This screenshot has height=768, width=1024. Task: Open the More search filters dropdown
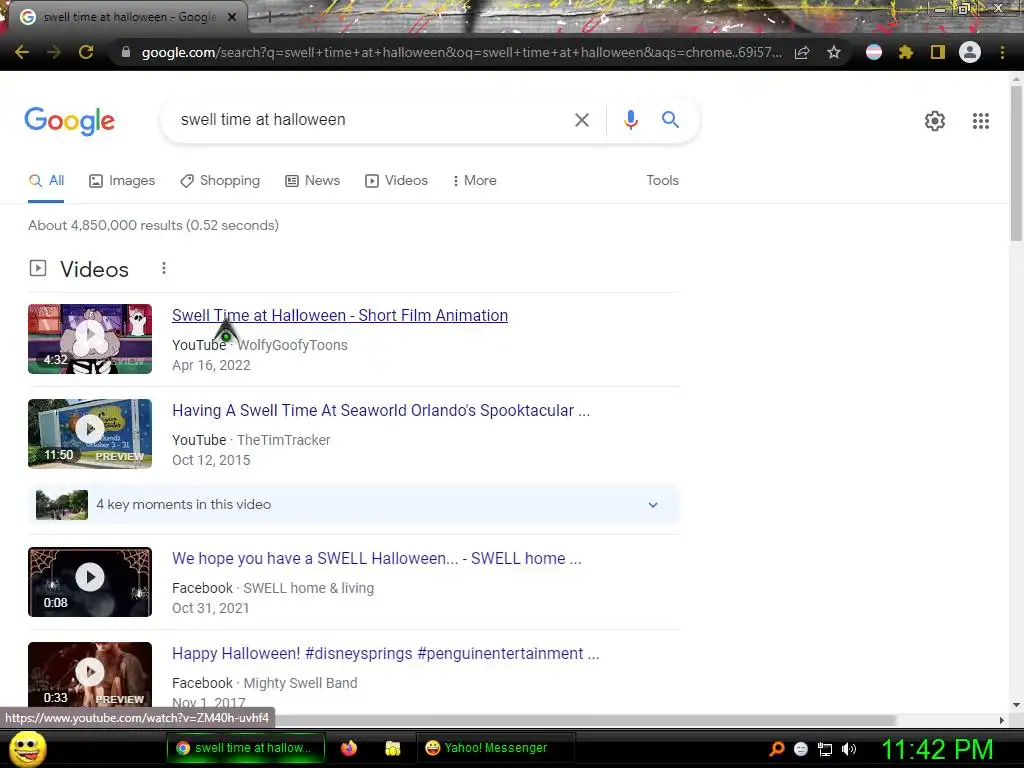click(x=475, y=181)
